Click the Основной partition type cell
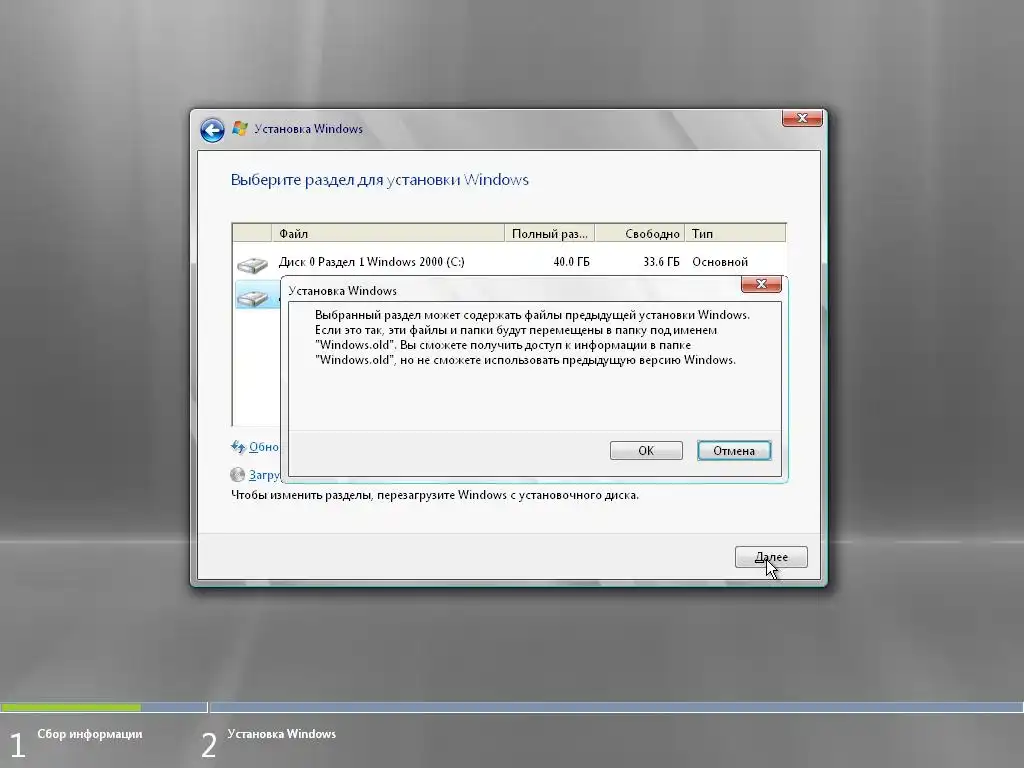Viewport: 1024px width, 768px height. [x=720, y=262]
